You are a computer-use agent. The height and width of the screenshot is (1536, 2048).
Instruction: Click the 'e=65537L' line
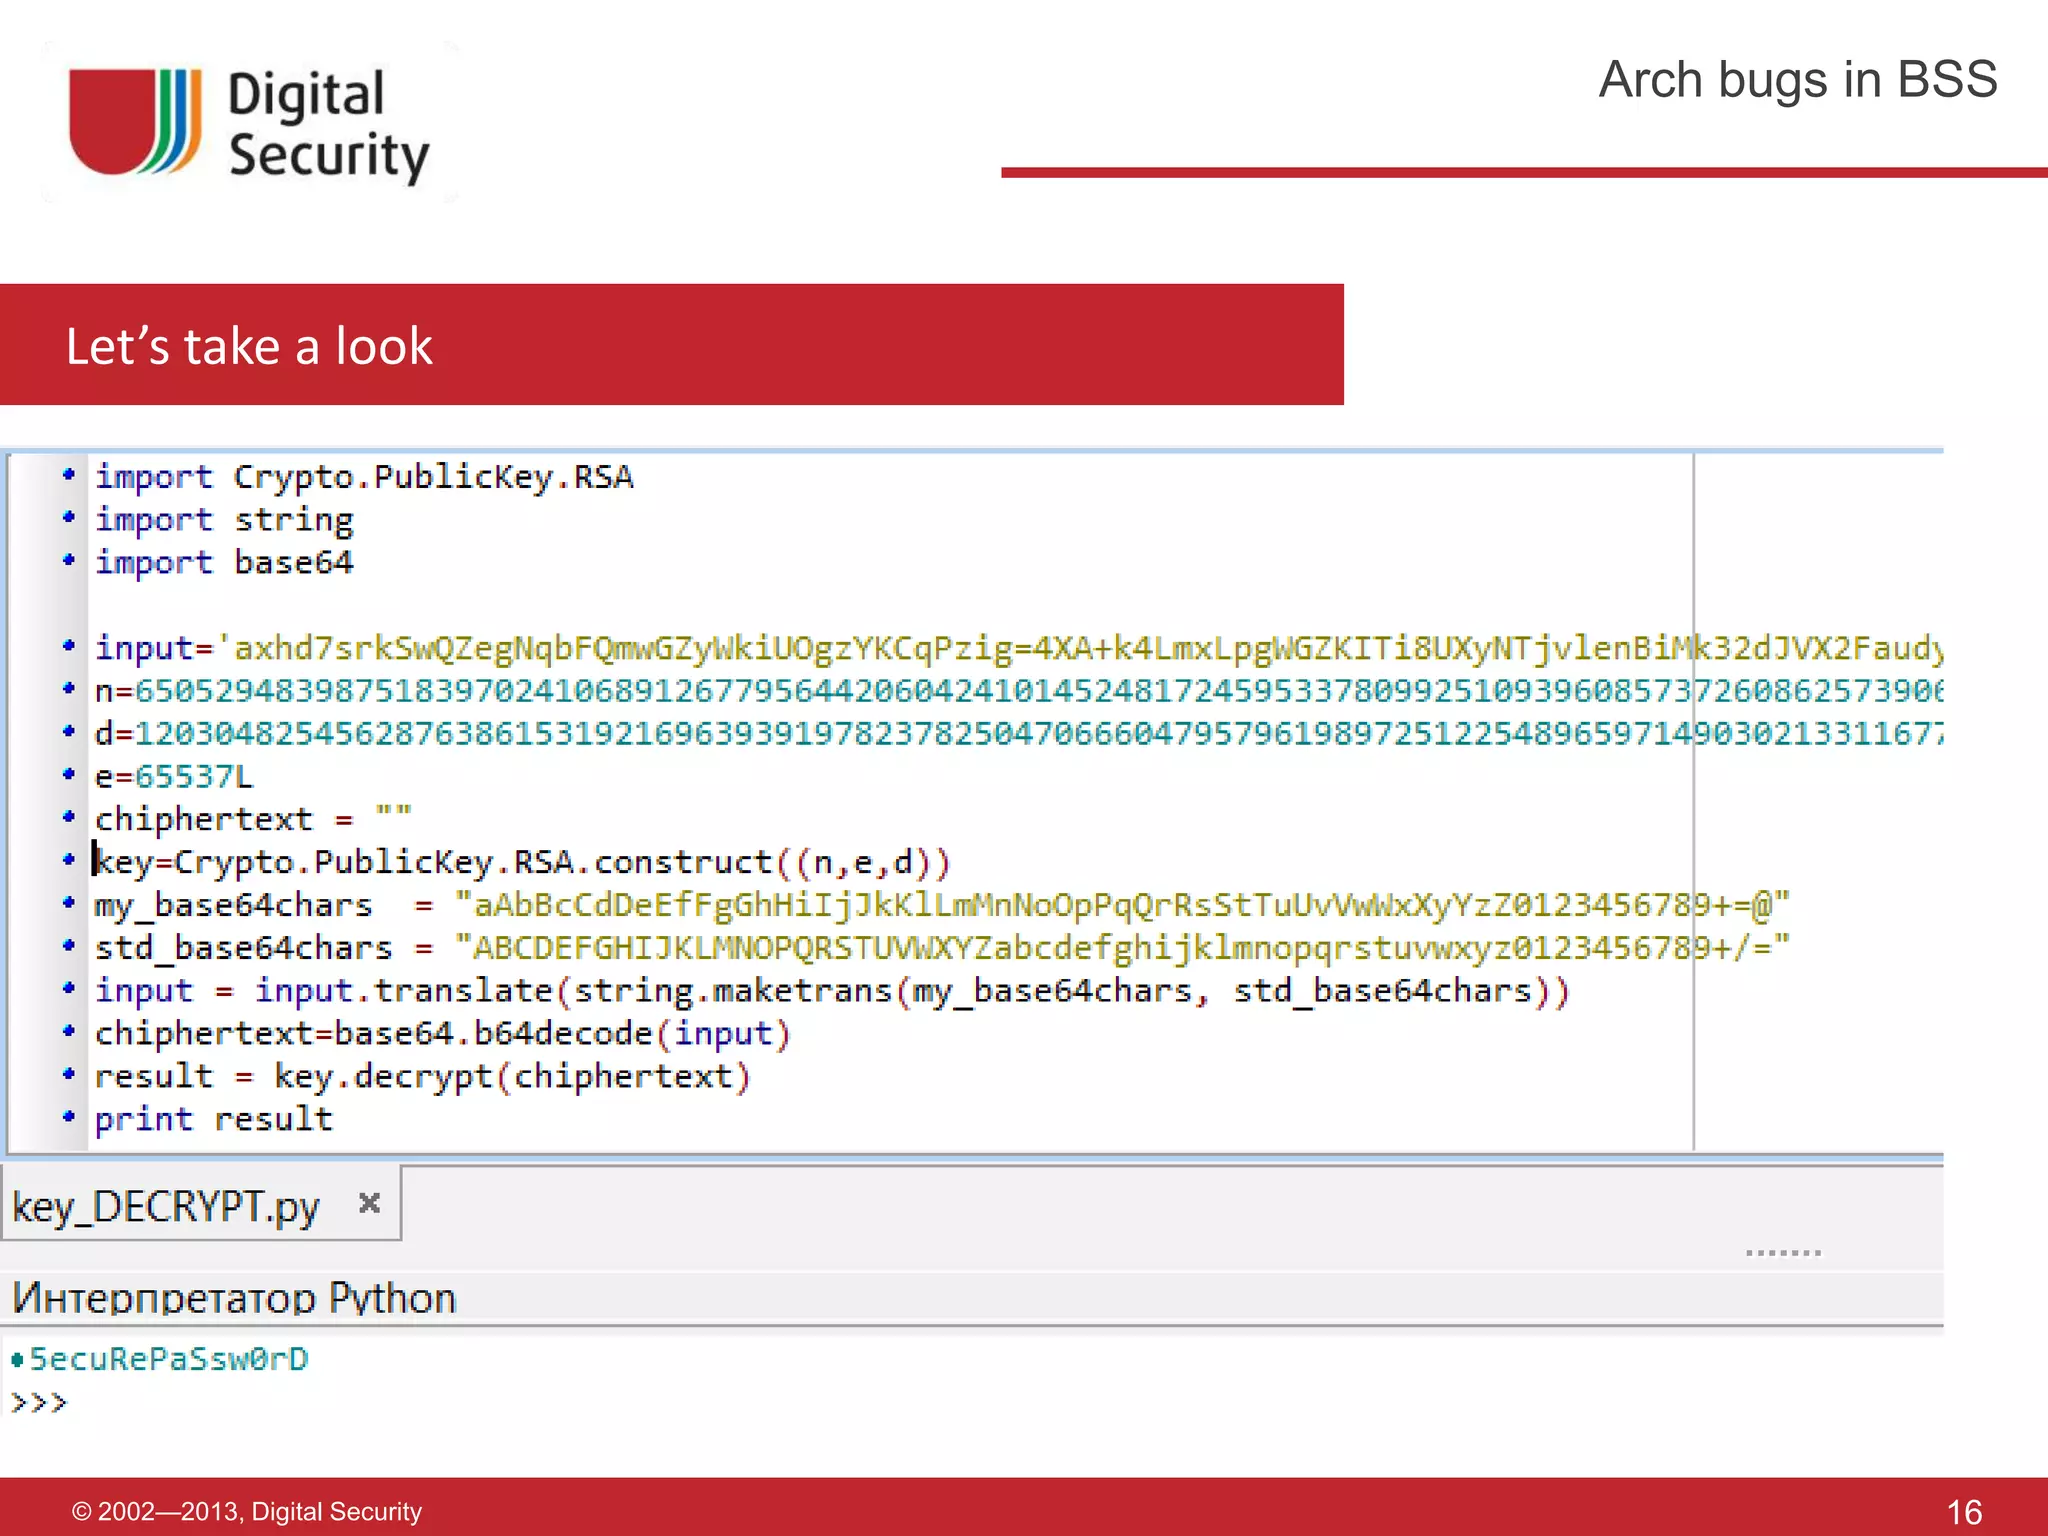point(174,777)
